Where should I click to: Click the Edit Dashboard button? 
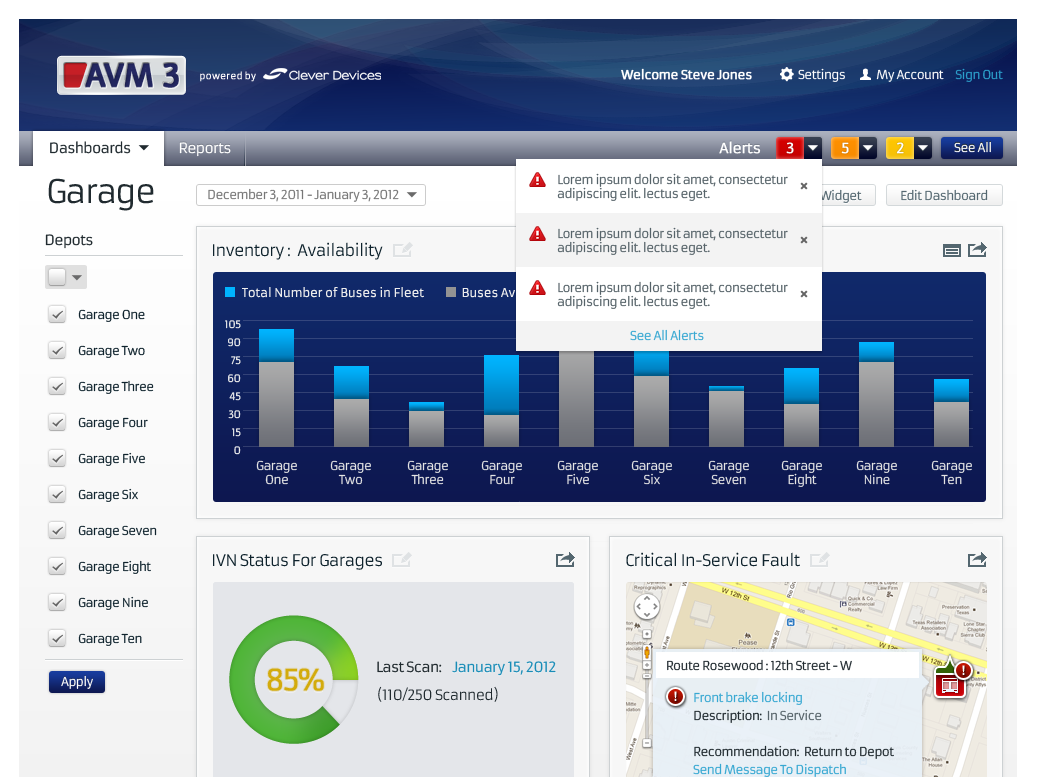click(x=944, y=195)
